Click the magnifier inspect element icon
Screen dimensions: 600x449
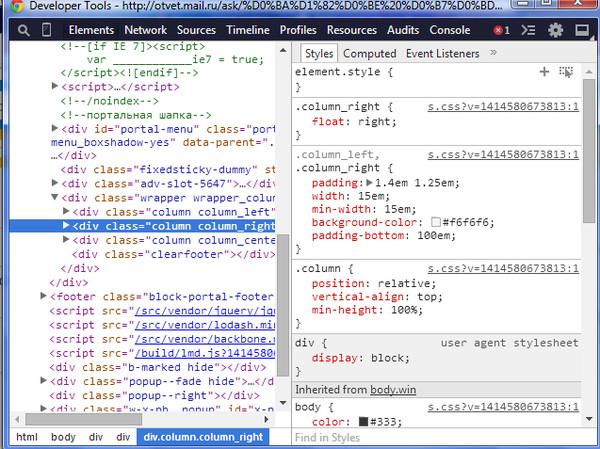coord(23,30)
